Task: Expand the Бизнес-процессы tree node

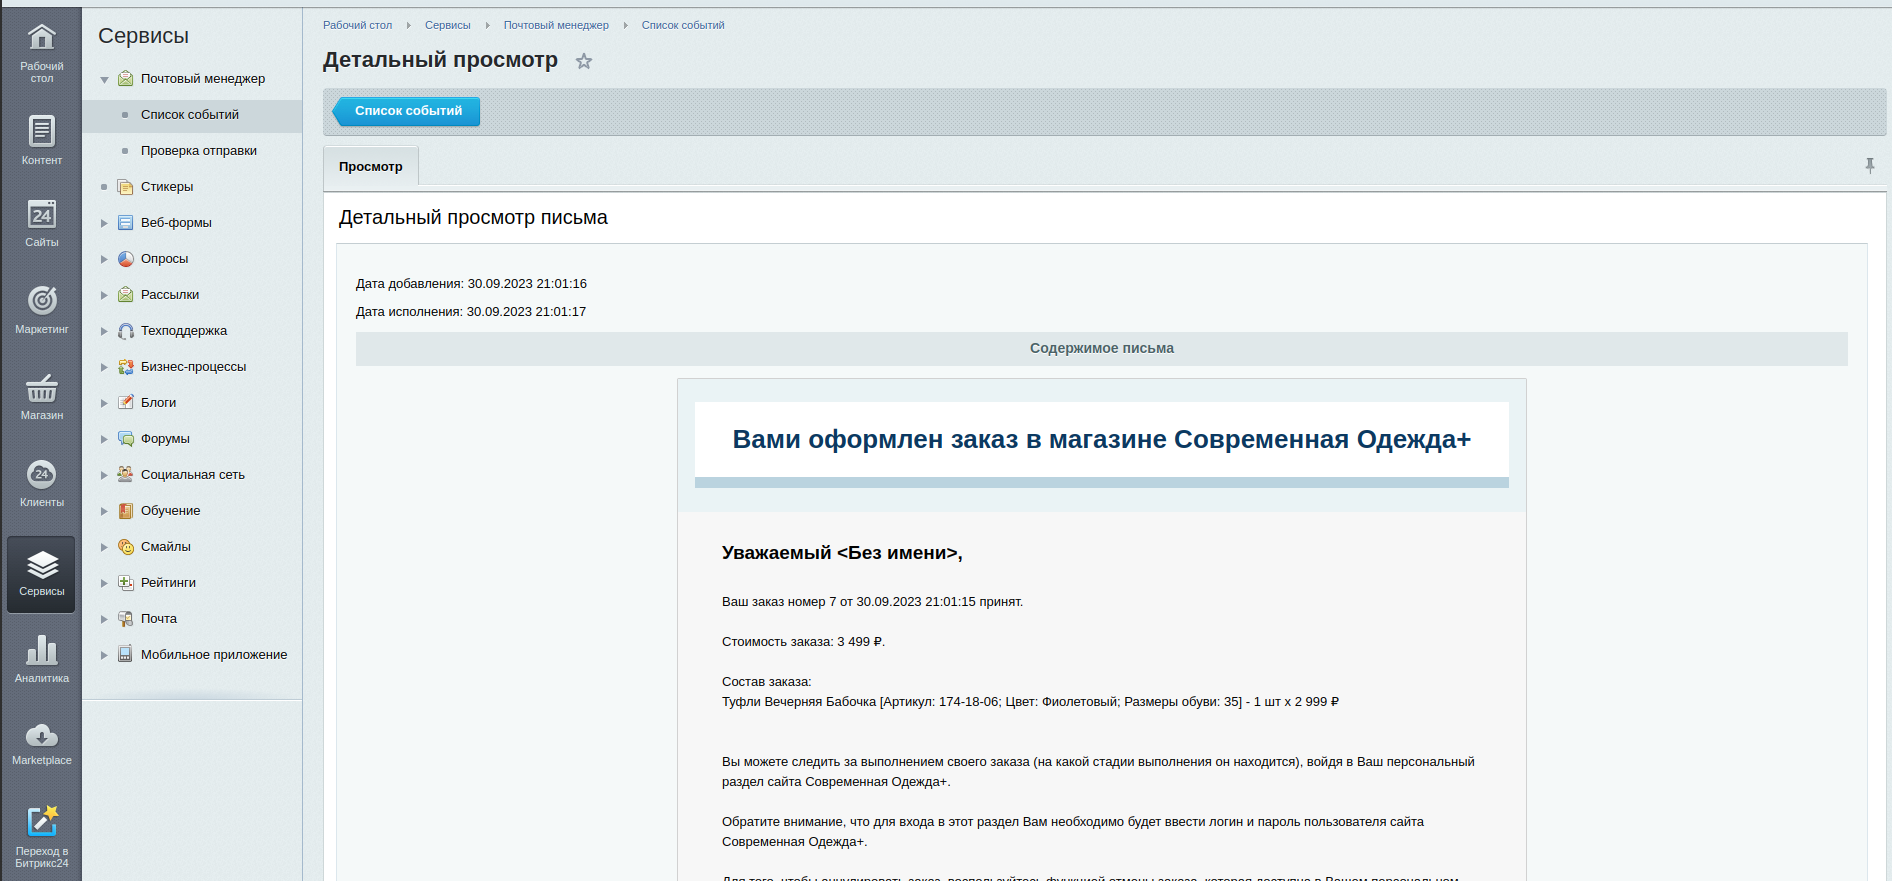Action: click(104, 367)
